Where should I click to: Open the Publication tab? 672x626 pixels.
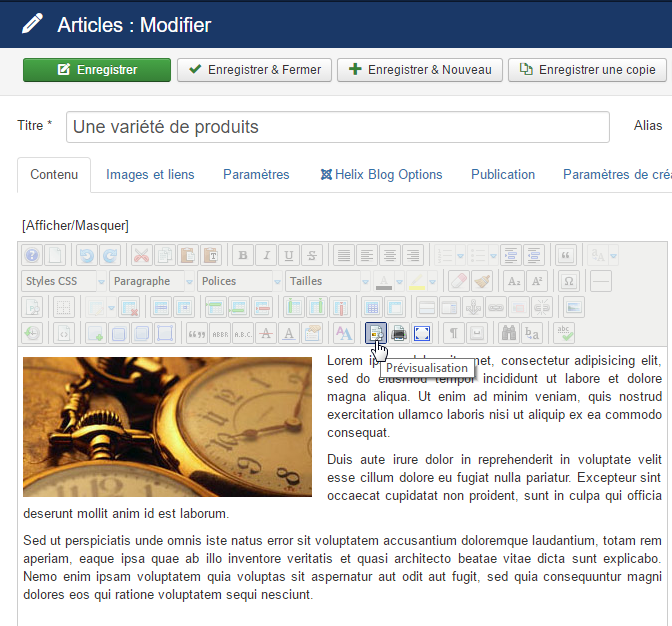pos(503,174)
